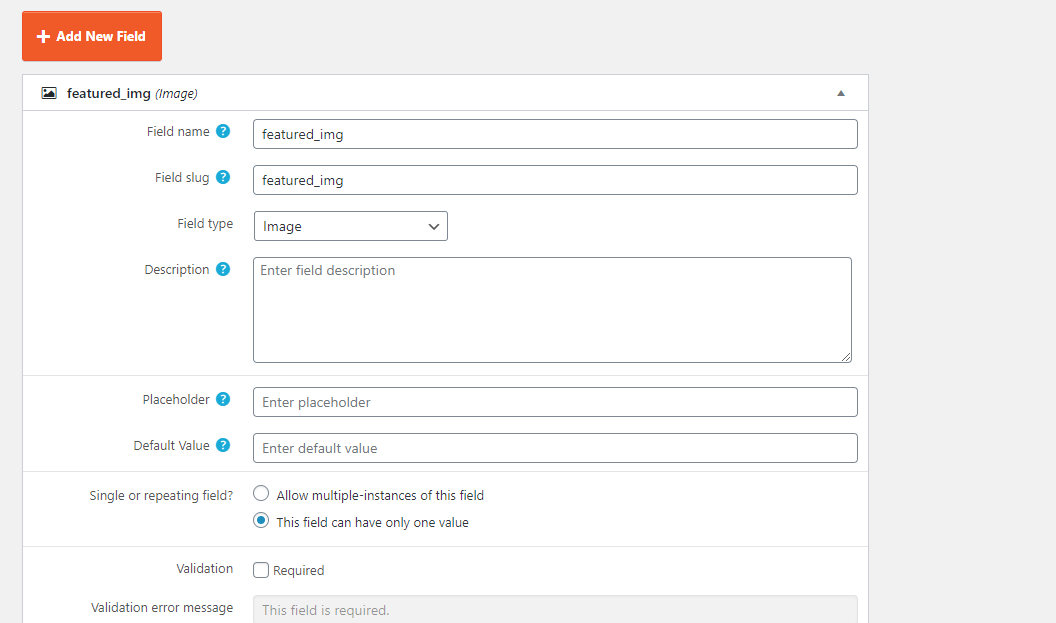Open help tooltip for Field name
Image resolution: width=1056 pixels, height=623 pixels.
[223, 131]
